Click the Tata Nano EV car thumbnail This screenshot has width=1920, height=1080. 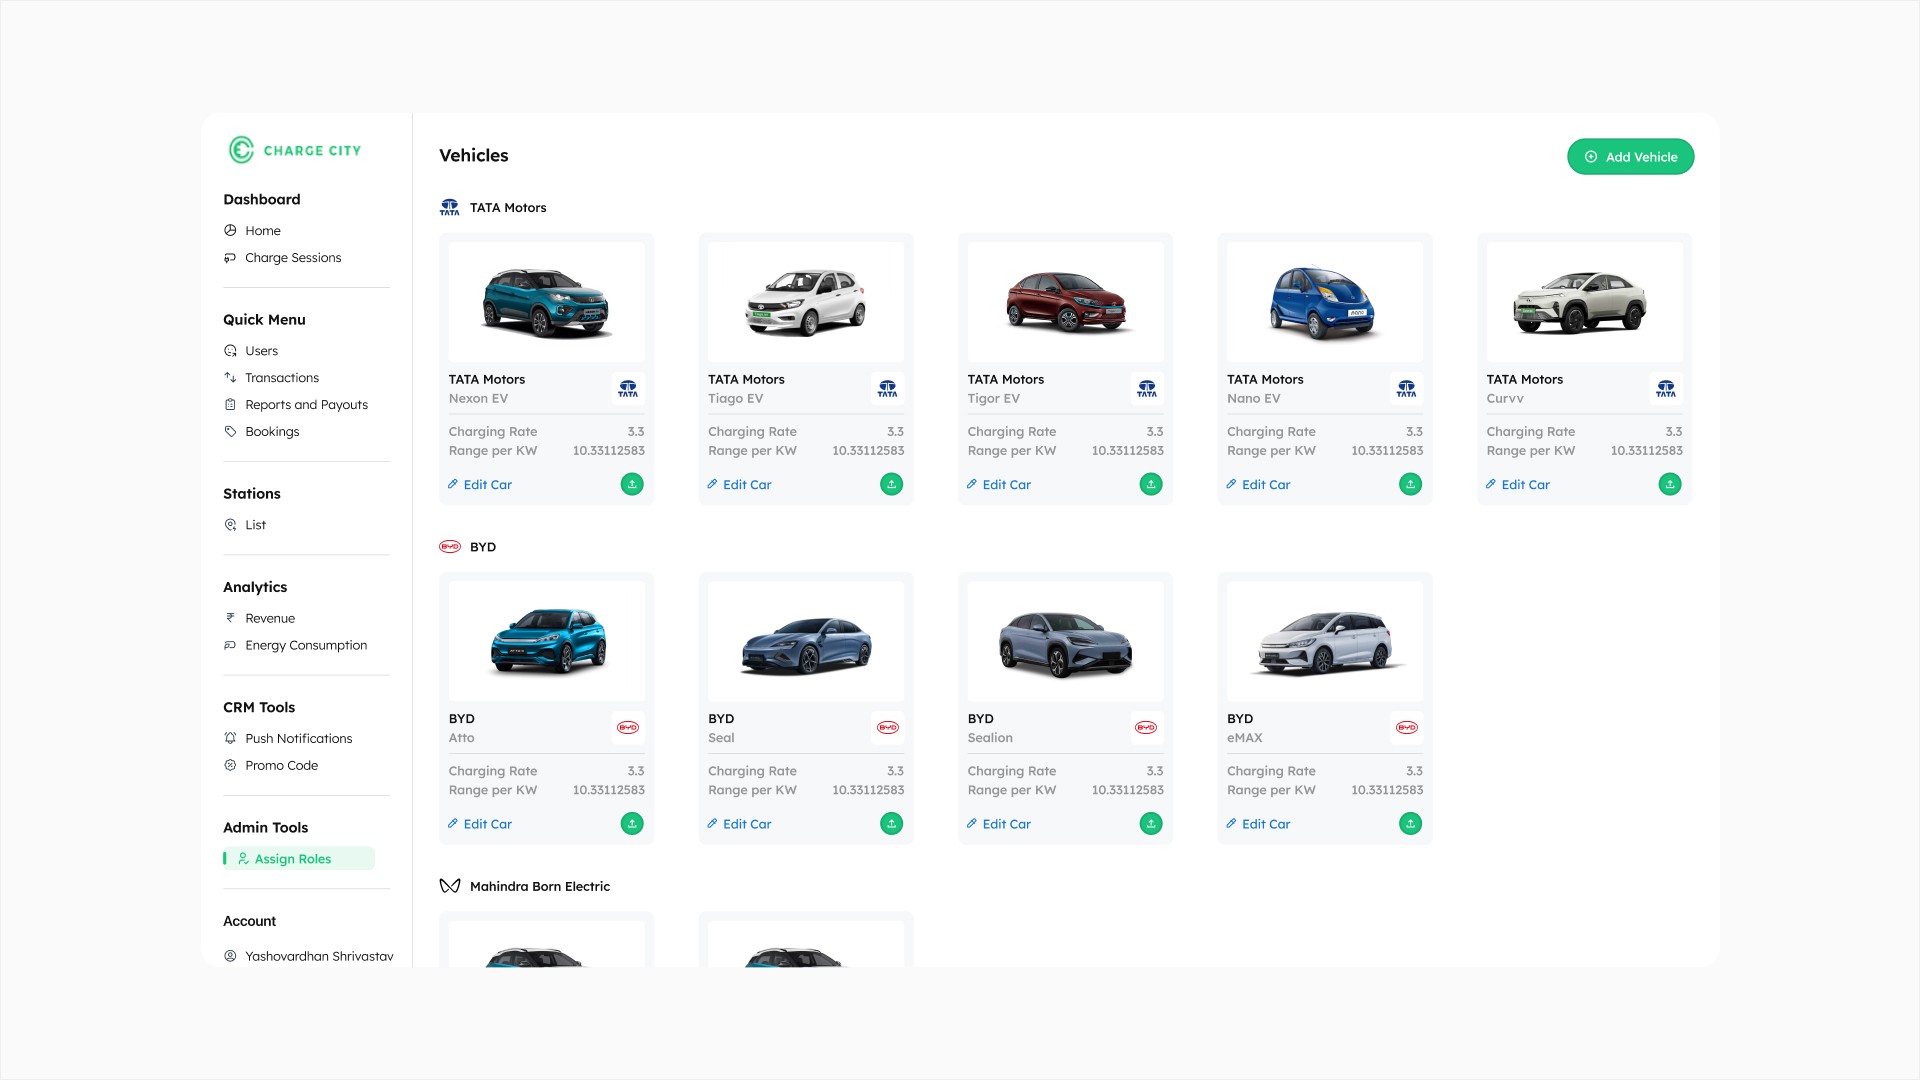point(1324,302)
